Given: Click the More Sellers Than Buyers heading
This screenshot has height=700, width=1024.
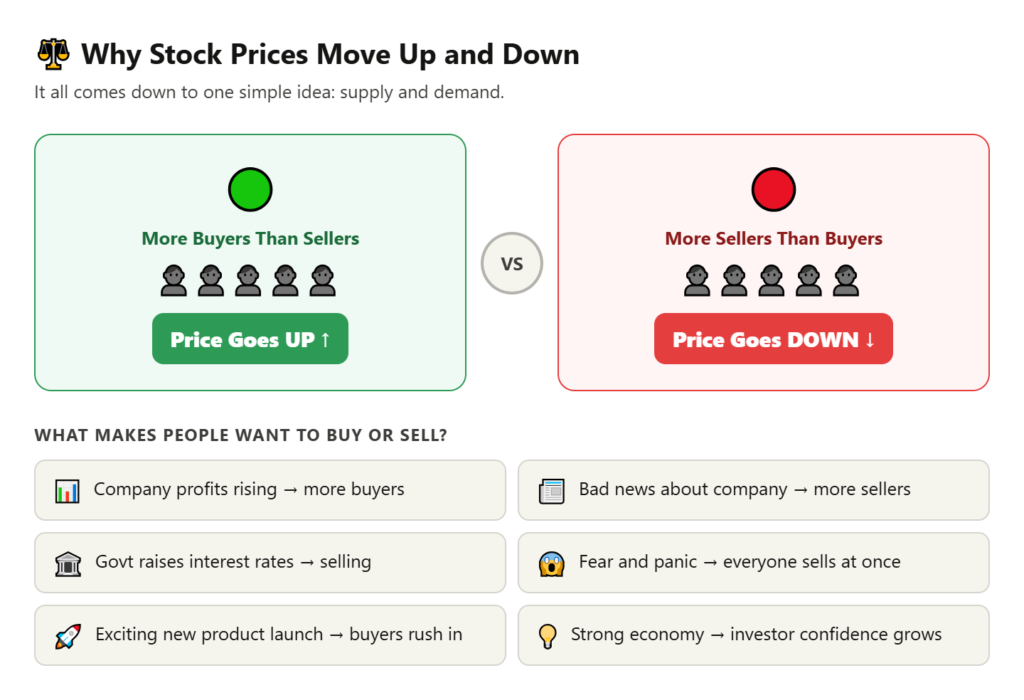Looking at the screenshot, I should point(773,239).
